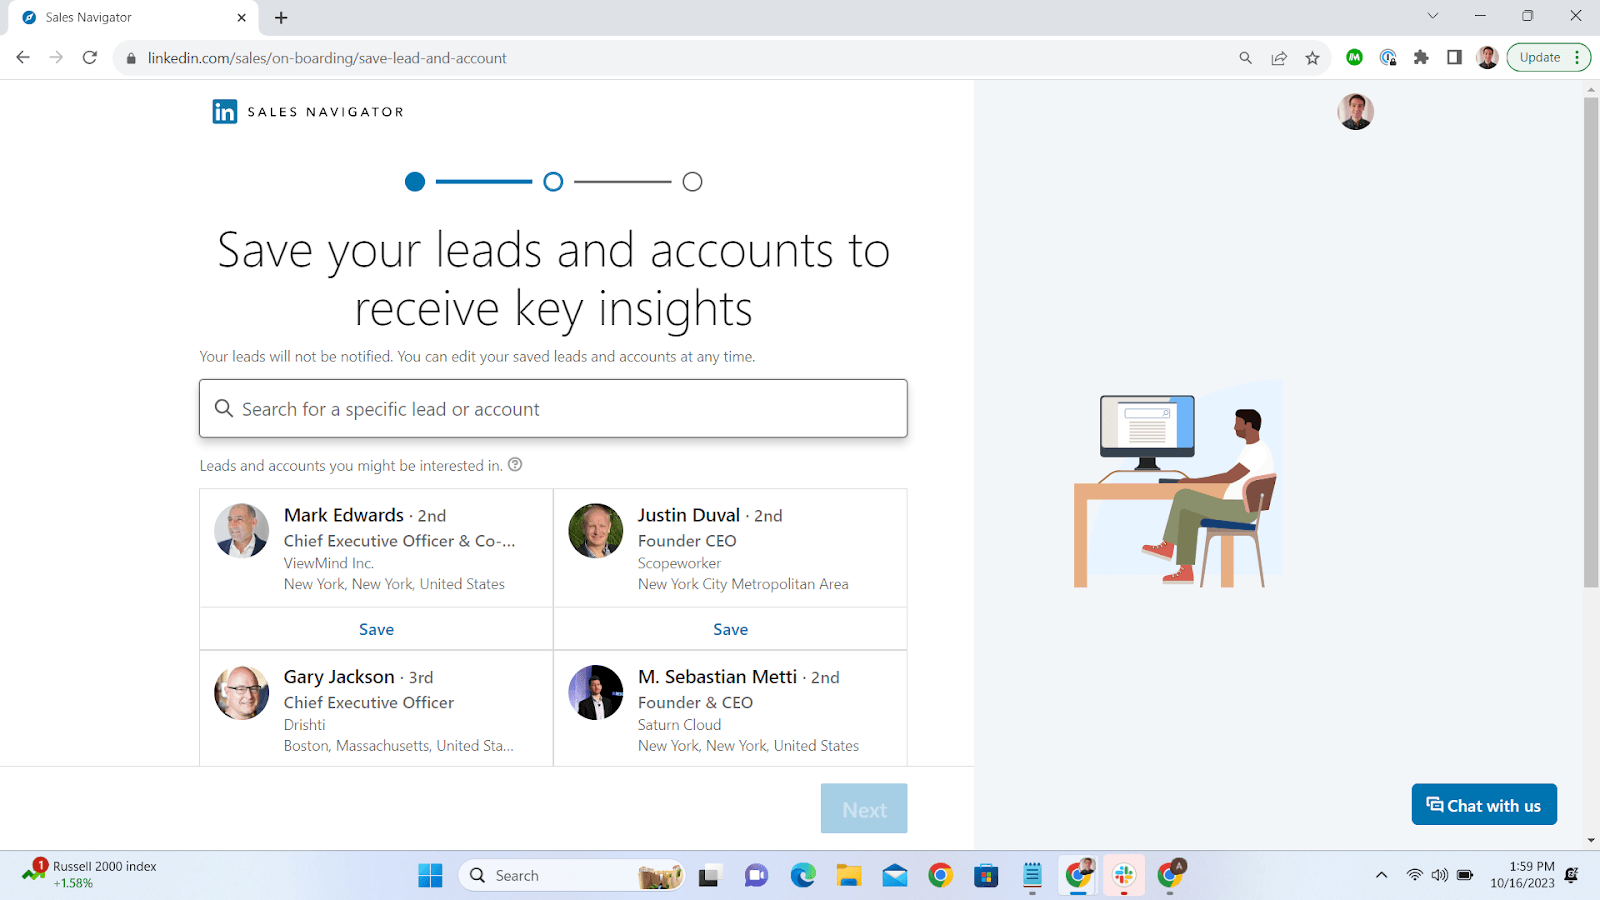
Task: Save Mark Edwards as a lead
Action: pos(376,629)
